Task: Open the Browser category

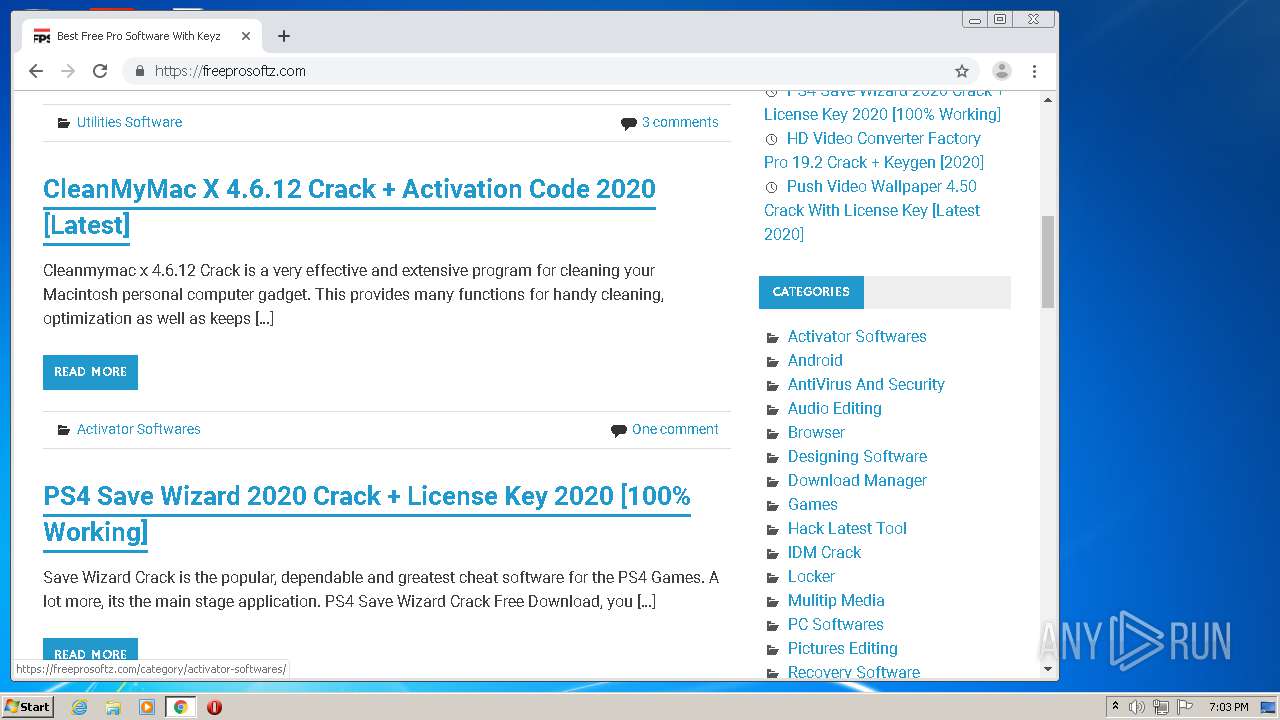Action: tap(816, 432)
